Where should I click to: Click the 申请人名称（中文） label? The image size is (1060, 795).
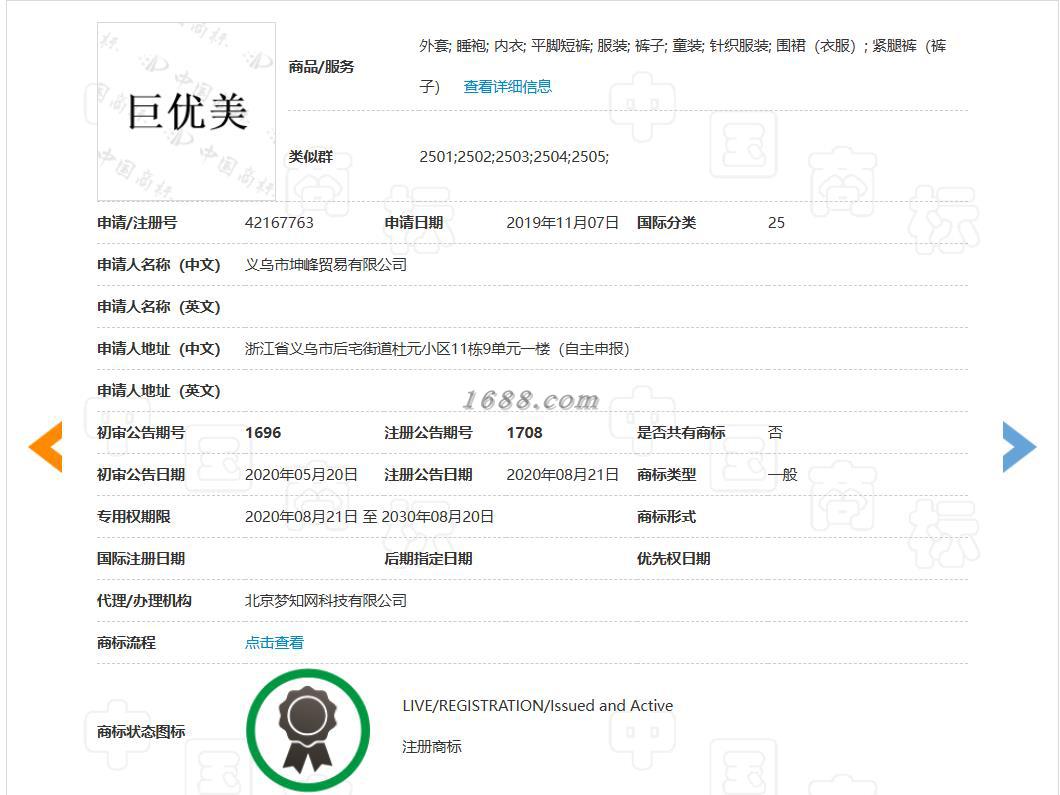[159, 265]
